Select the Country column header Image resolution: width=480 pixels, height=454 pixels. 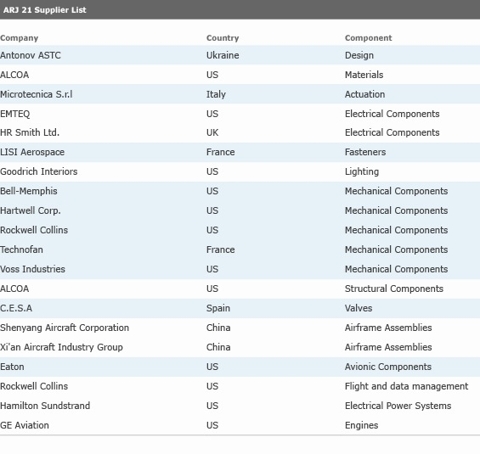point(222,38)
